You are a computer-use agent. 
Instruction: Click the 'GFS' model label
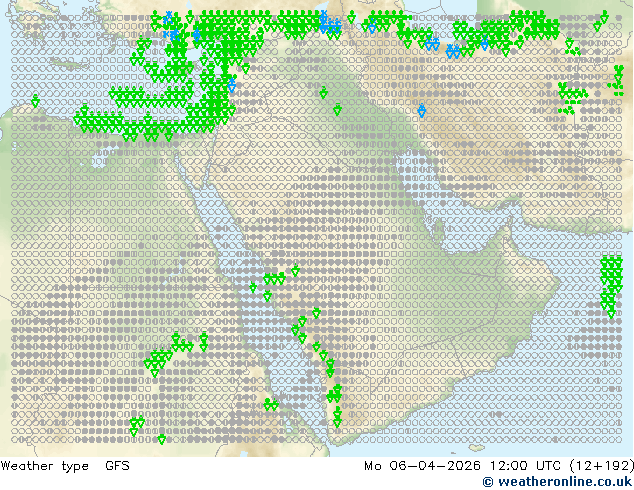point(117,466)
